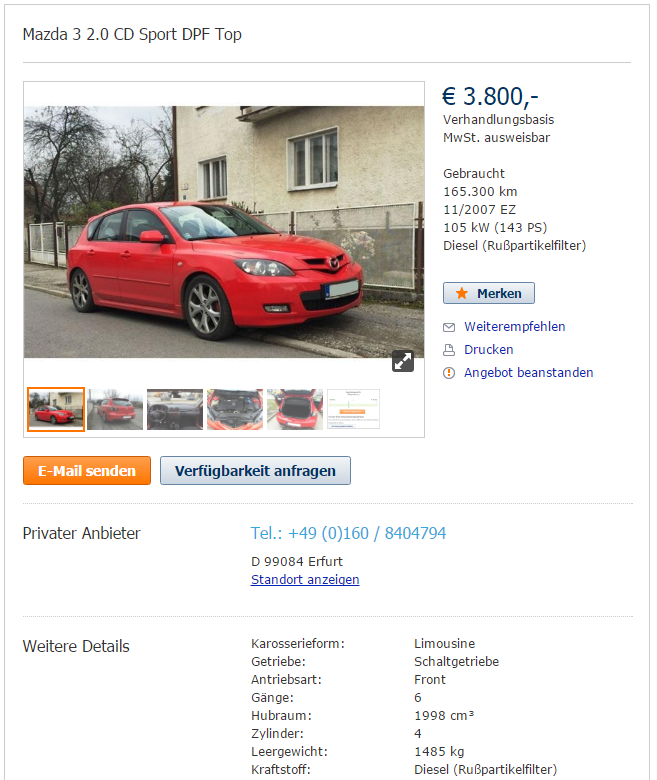This screenshot has height=780, width=657.
Task: Click the printer icon beside Drucken
Action: click(449, 350)
